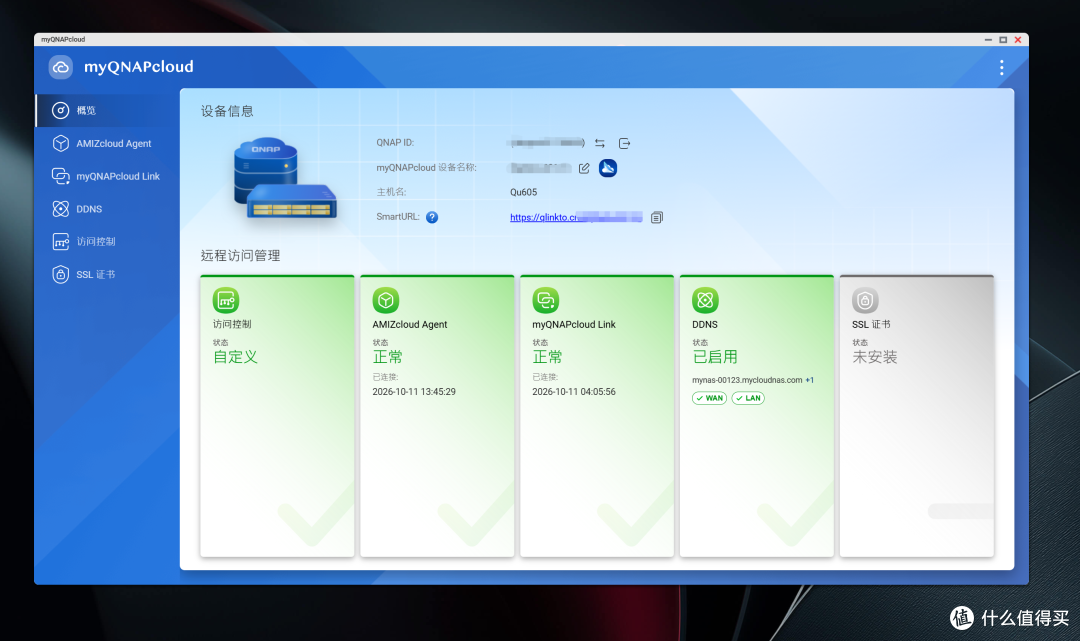The height and width of the screenshot is (641, 1080).
Task: Click the myQNAPcloud Link card title
Action: [574, 324]
